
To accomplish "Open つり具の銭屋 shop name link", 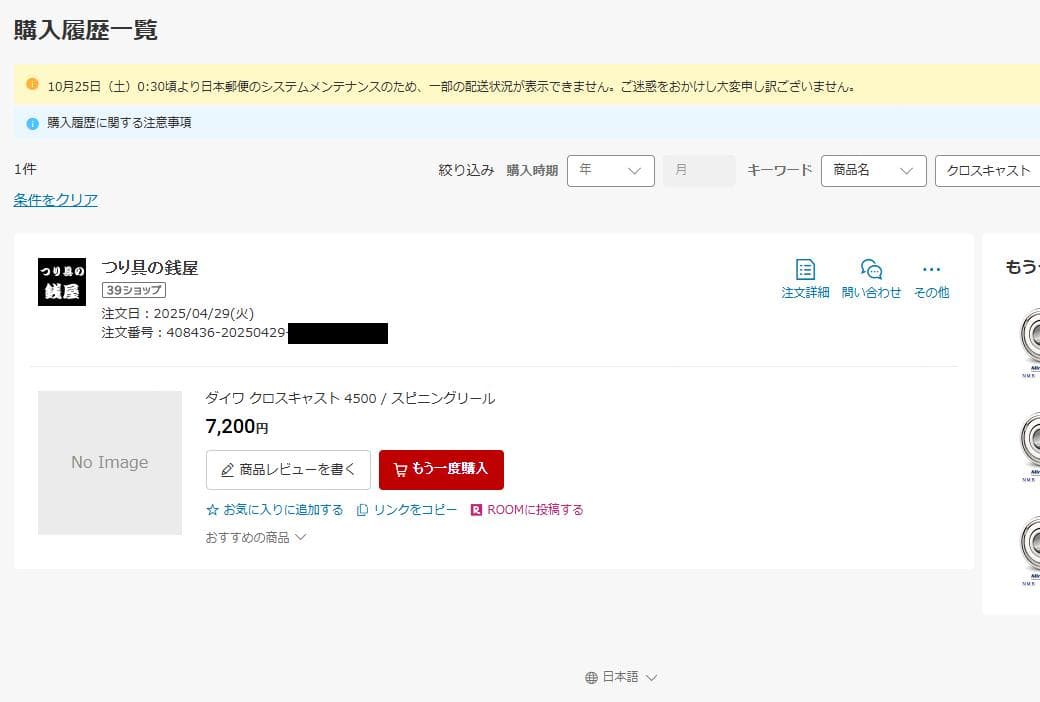I will pyautogui.click(x=150, y=267).
